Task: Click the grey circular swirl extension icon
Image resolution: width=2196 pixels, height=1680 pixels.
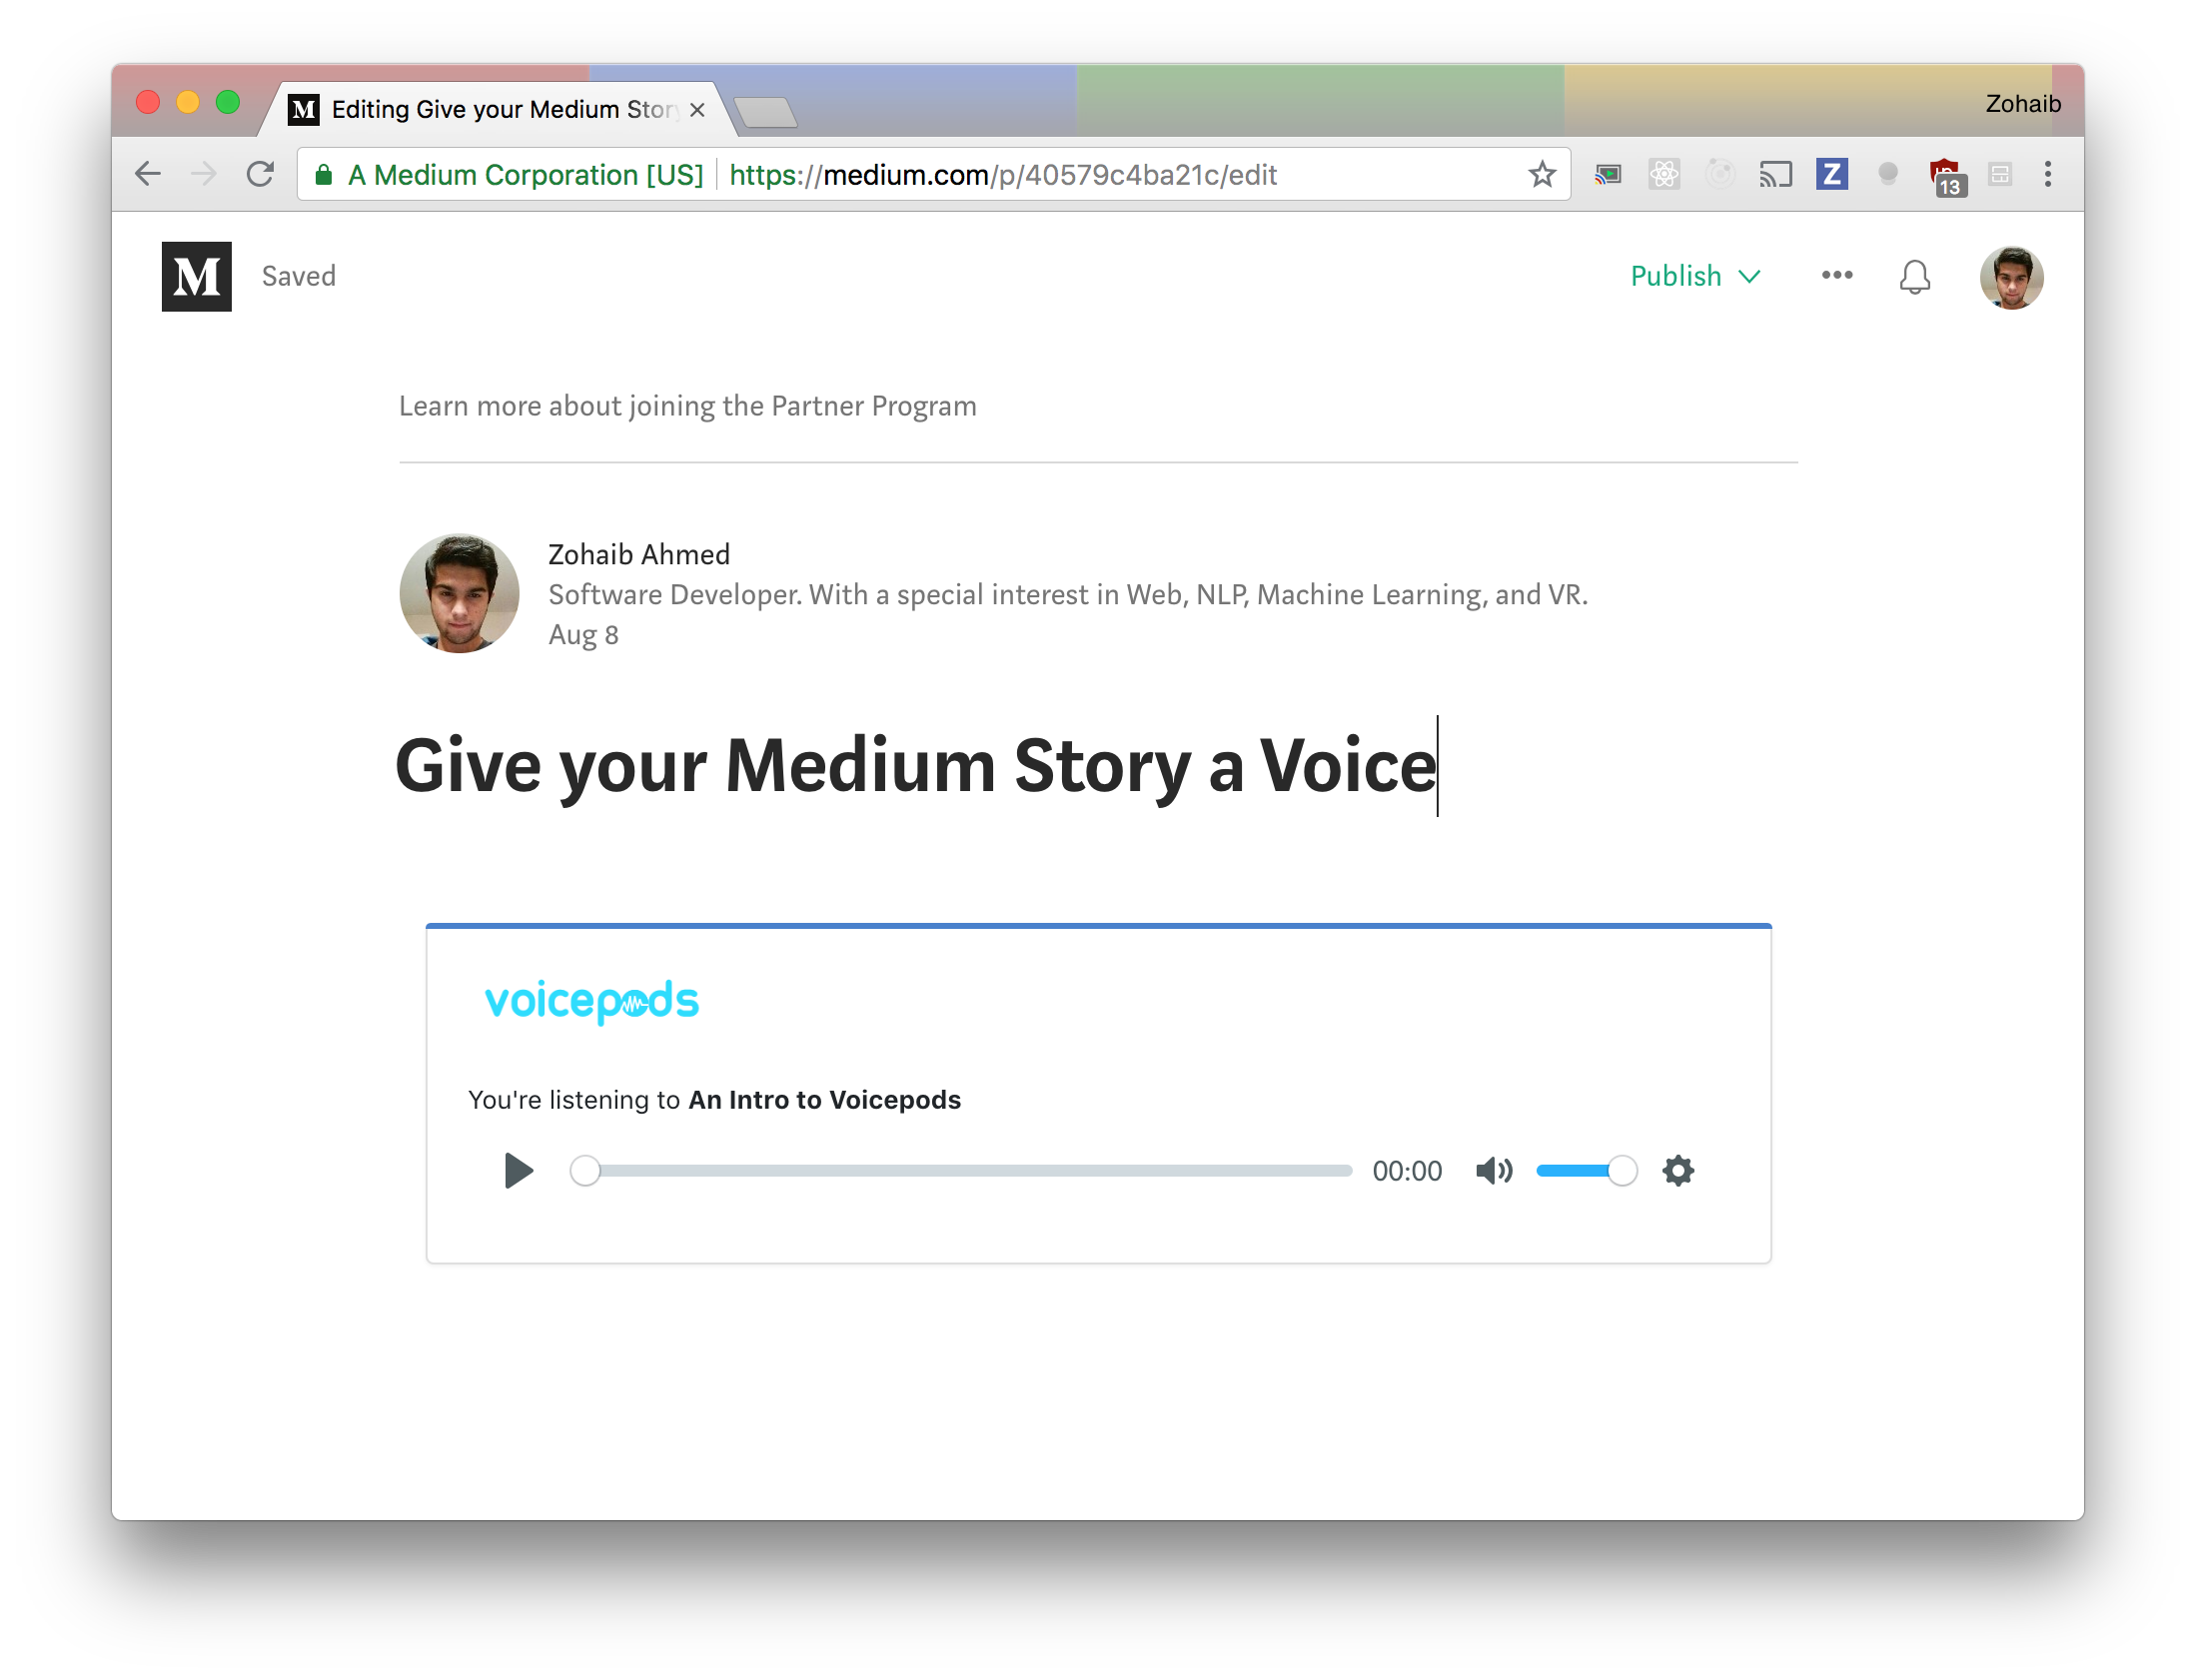Action: 1719,174
